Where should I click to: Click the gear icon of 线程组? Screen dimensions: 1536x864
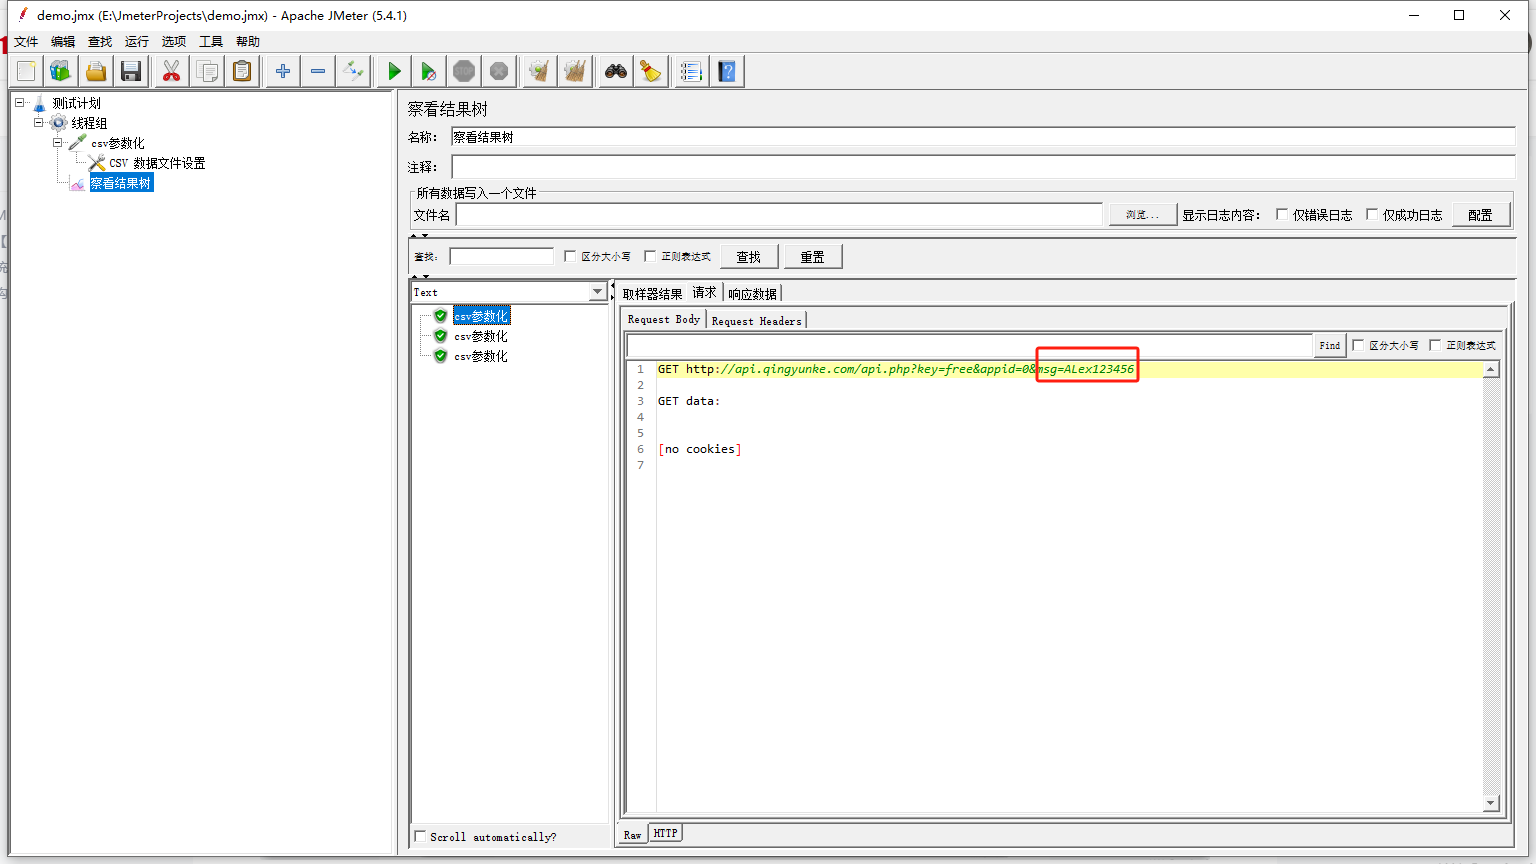[59, 123]
